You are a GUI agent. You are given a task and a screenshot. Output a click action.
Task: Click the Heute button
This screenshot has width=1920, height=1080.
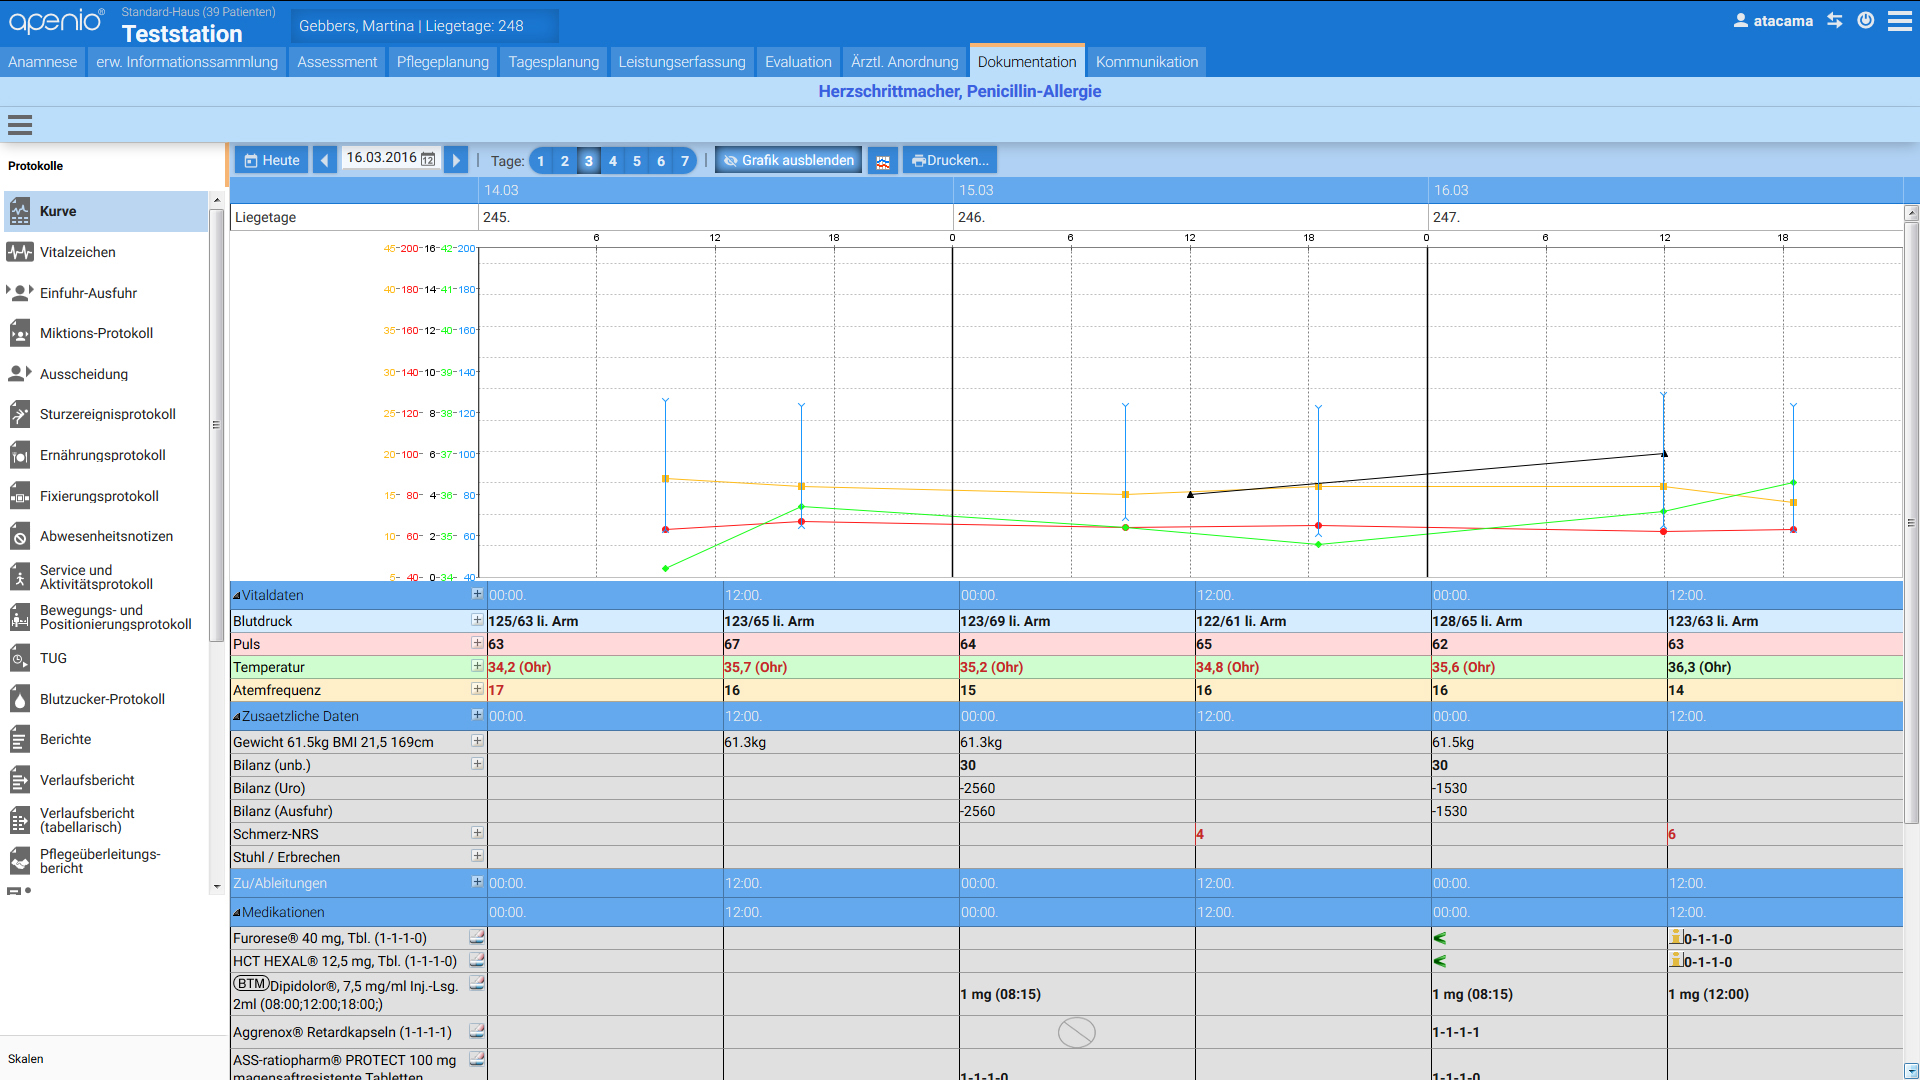tap(272, 160)
